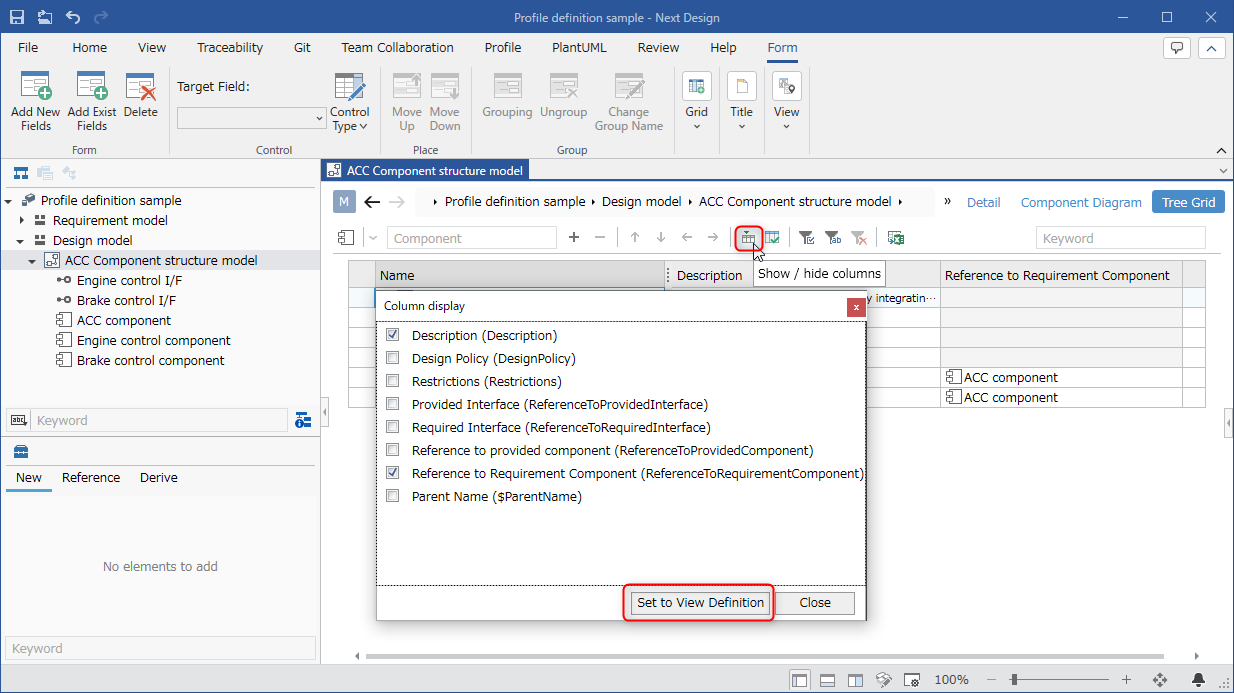
Task: Click the M model badge icon
Action: coord(344,202)
